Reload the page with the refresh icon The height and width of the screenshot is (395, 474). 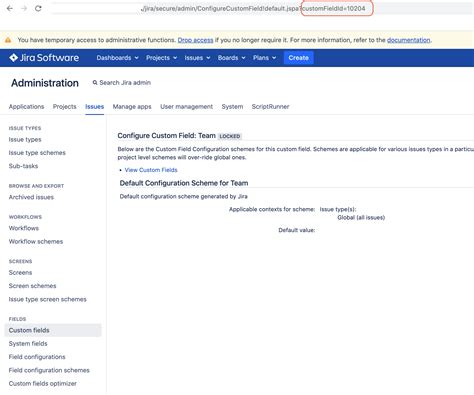click(38, 8)
